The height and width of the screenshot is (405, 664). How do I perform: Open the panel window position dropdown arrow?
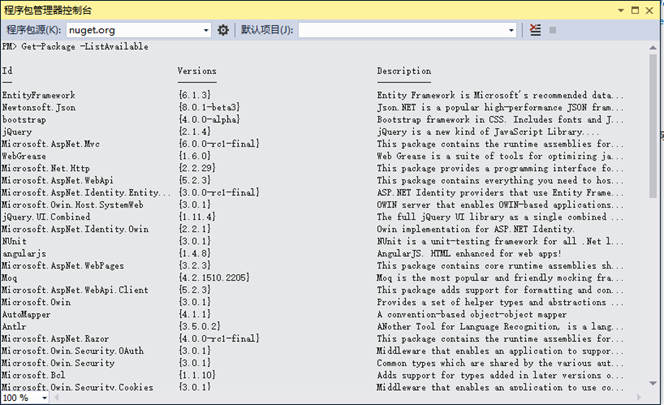[x=621, y=10]
